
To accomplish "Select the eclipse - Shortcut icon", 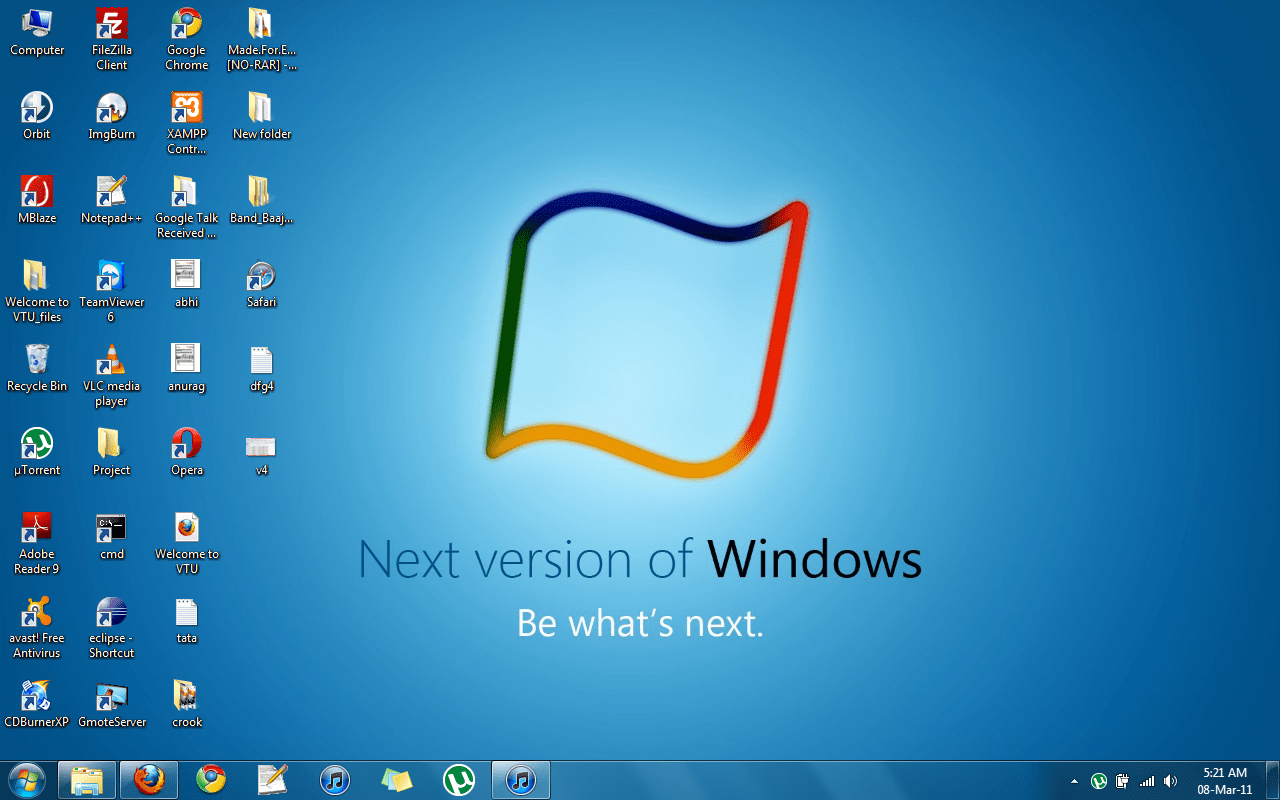I will pos(111,627).
